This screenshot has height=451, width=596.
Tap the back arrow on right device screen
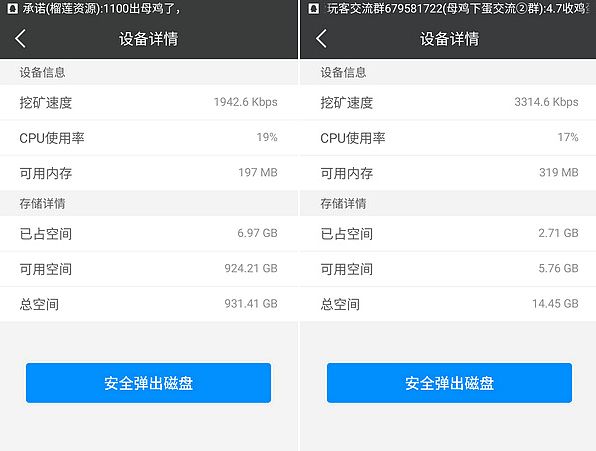321,38
